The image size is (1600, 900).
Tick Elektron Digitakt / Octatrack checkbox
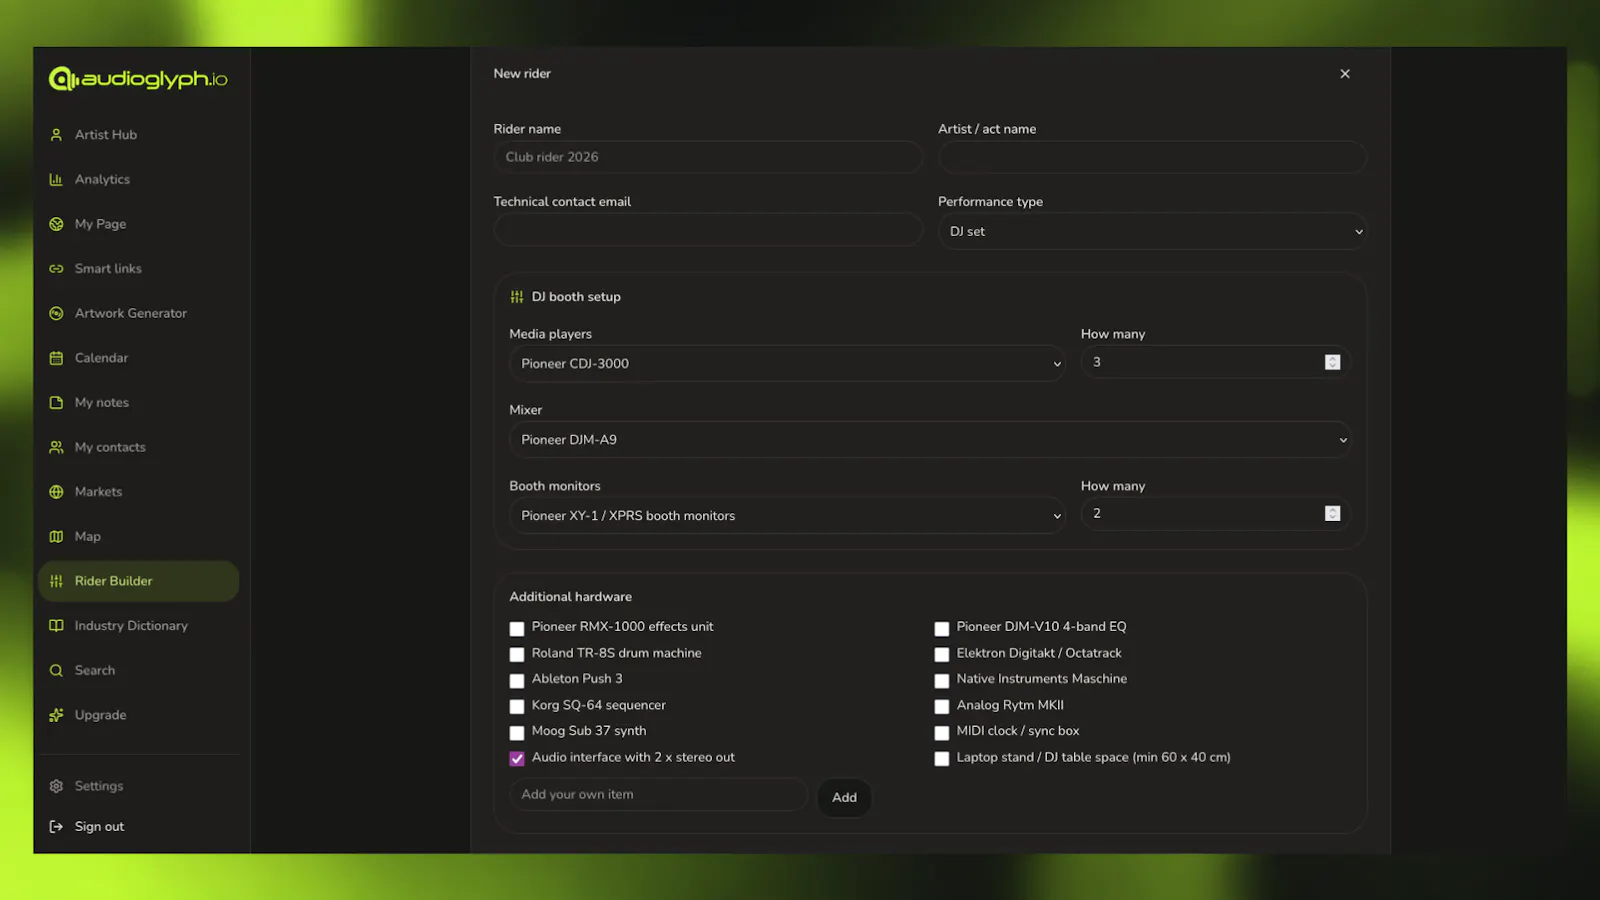(942, 655)
